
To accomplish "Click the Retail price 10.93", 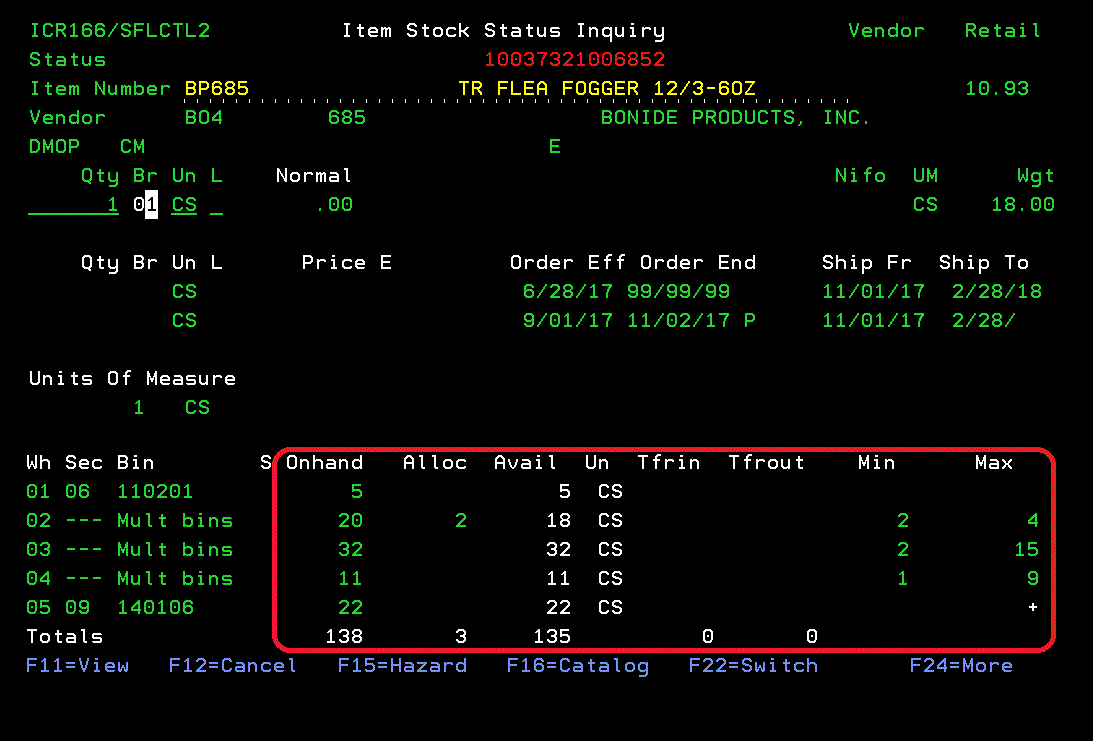I will pyautogui.click(x=996, y=89).
